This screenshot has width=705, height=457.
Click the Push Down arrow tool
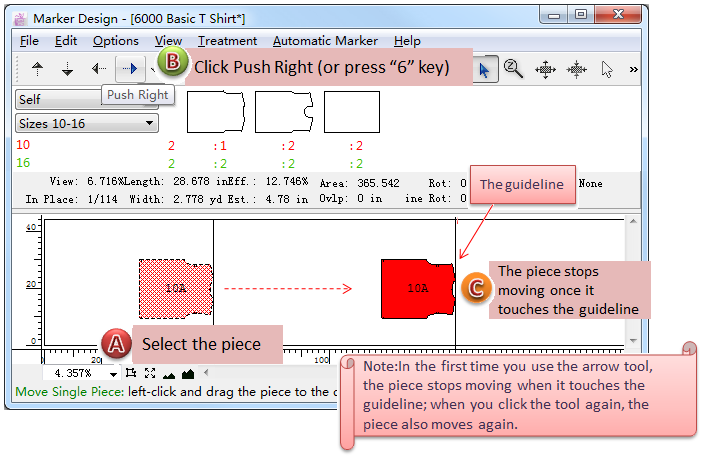(x=68, y=69)
